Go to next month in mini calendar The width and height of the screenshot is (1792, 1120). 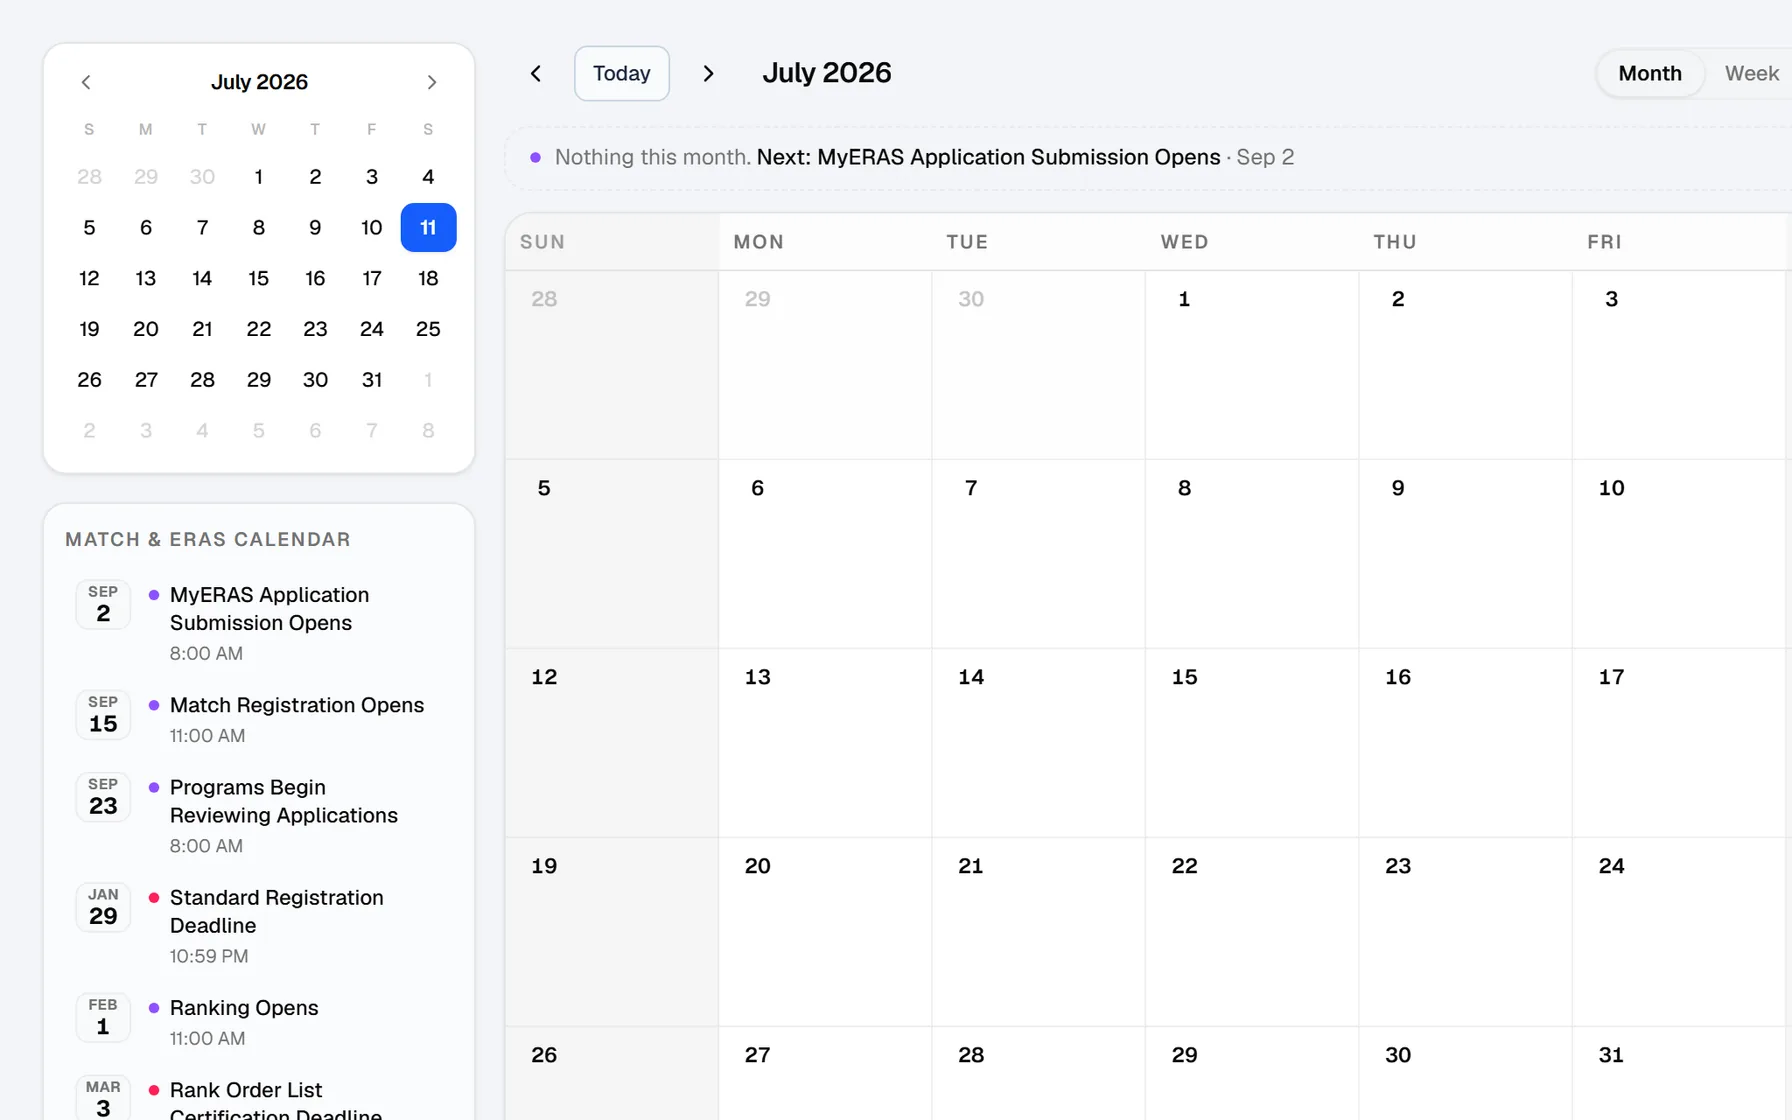[432, 82]
